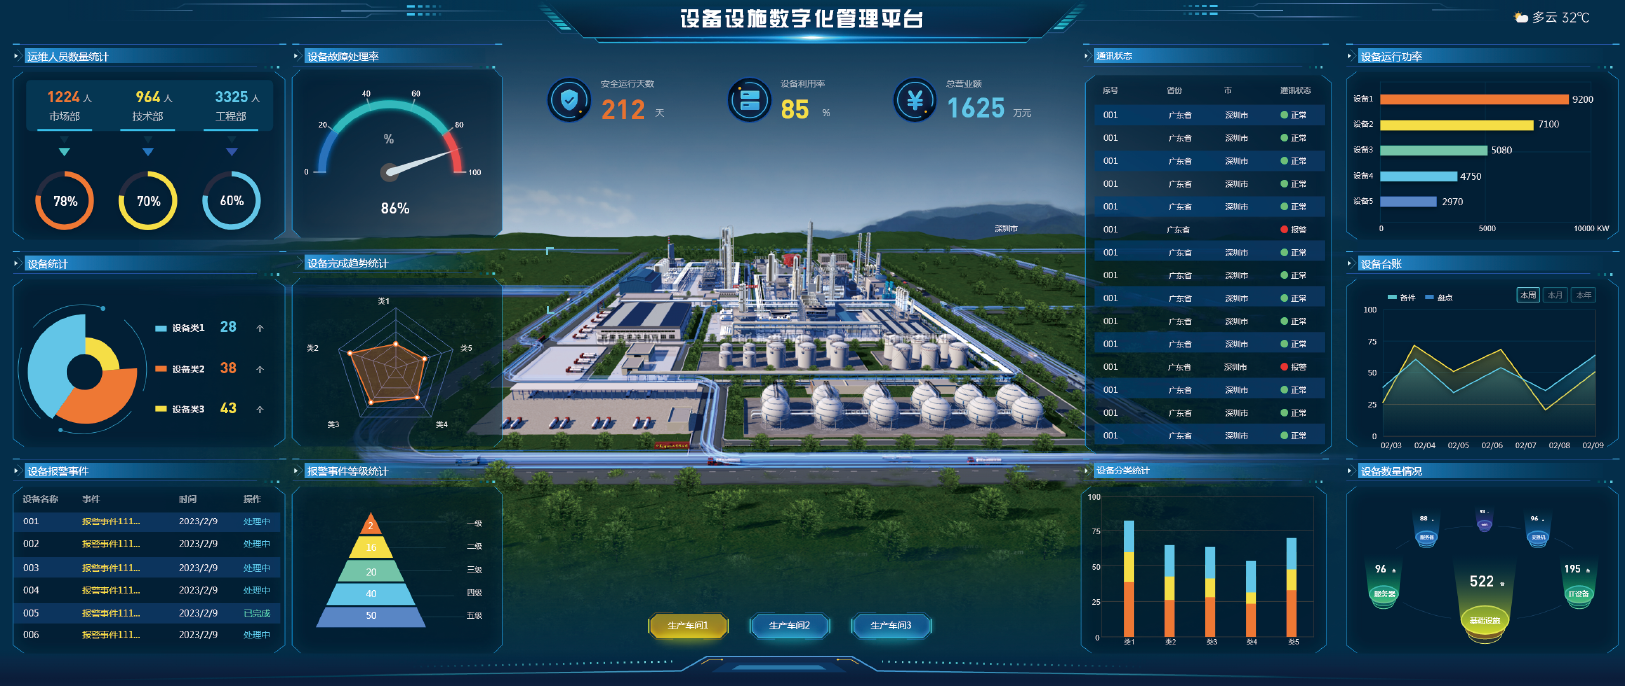Viewport: 1625px width, 686px height.
Task: Select the yellow 基础设施 pedestal icon
Action: (x=1484, y=620)
